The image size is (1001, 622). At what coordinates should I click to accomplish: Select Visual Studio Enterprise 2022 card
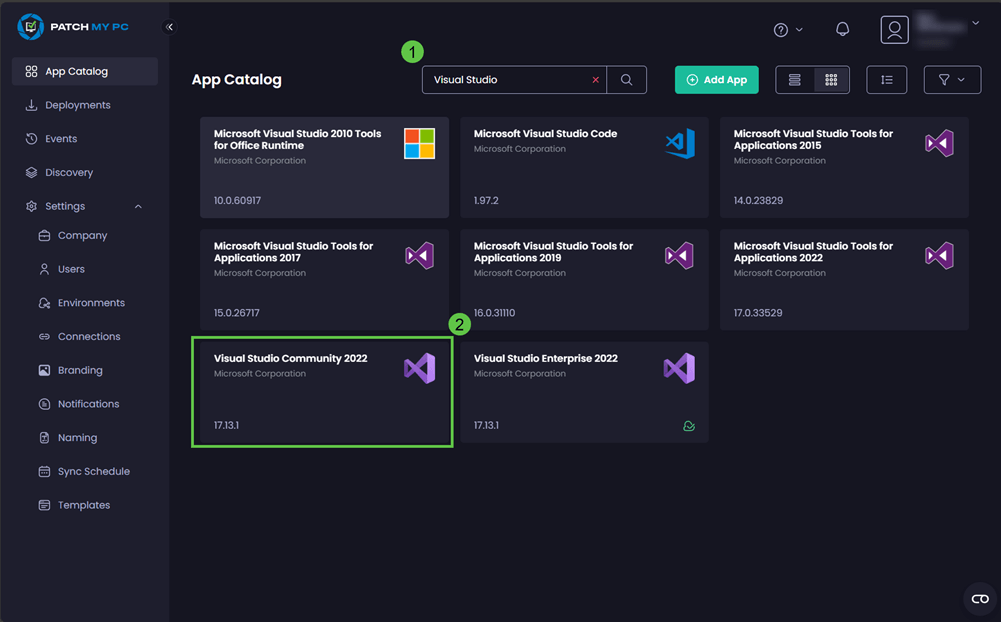click(584, 392)
